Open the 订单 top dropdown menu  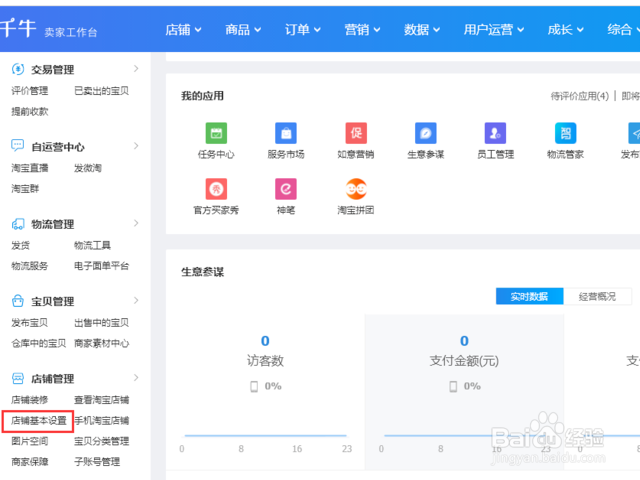coord(302,29)
